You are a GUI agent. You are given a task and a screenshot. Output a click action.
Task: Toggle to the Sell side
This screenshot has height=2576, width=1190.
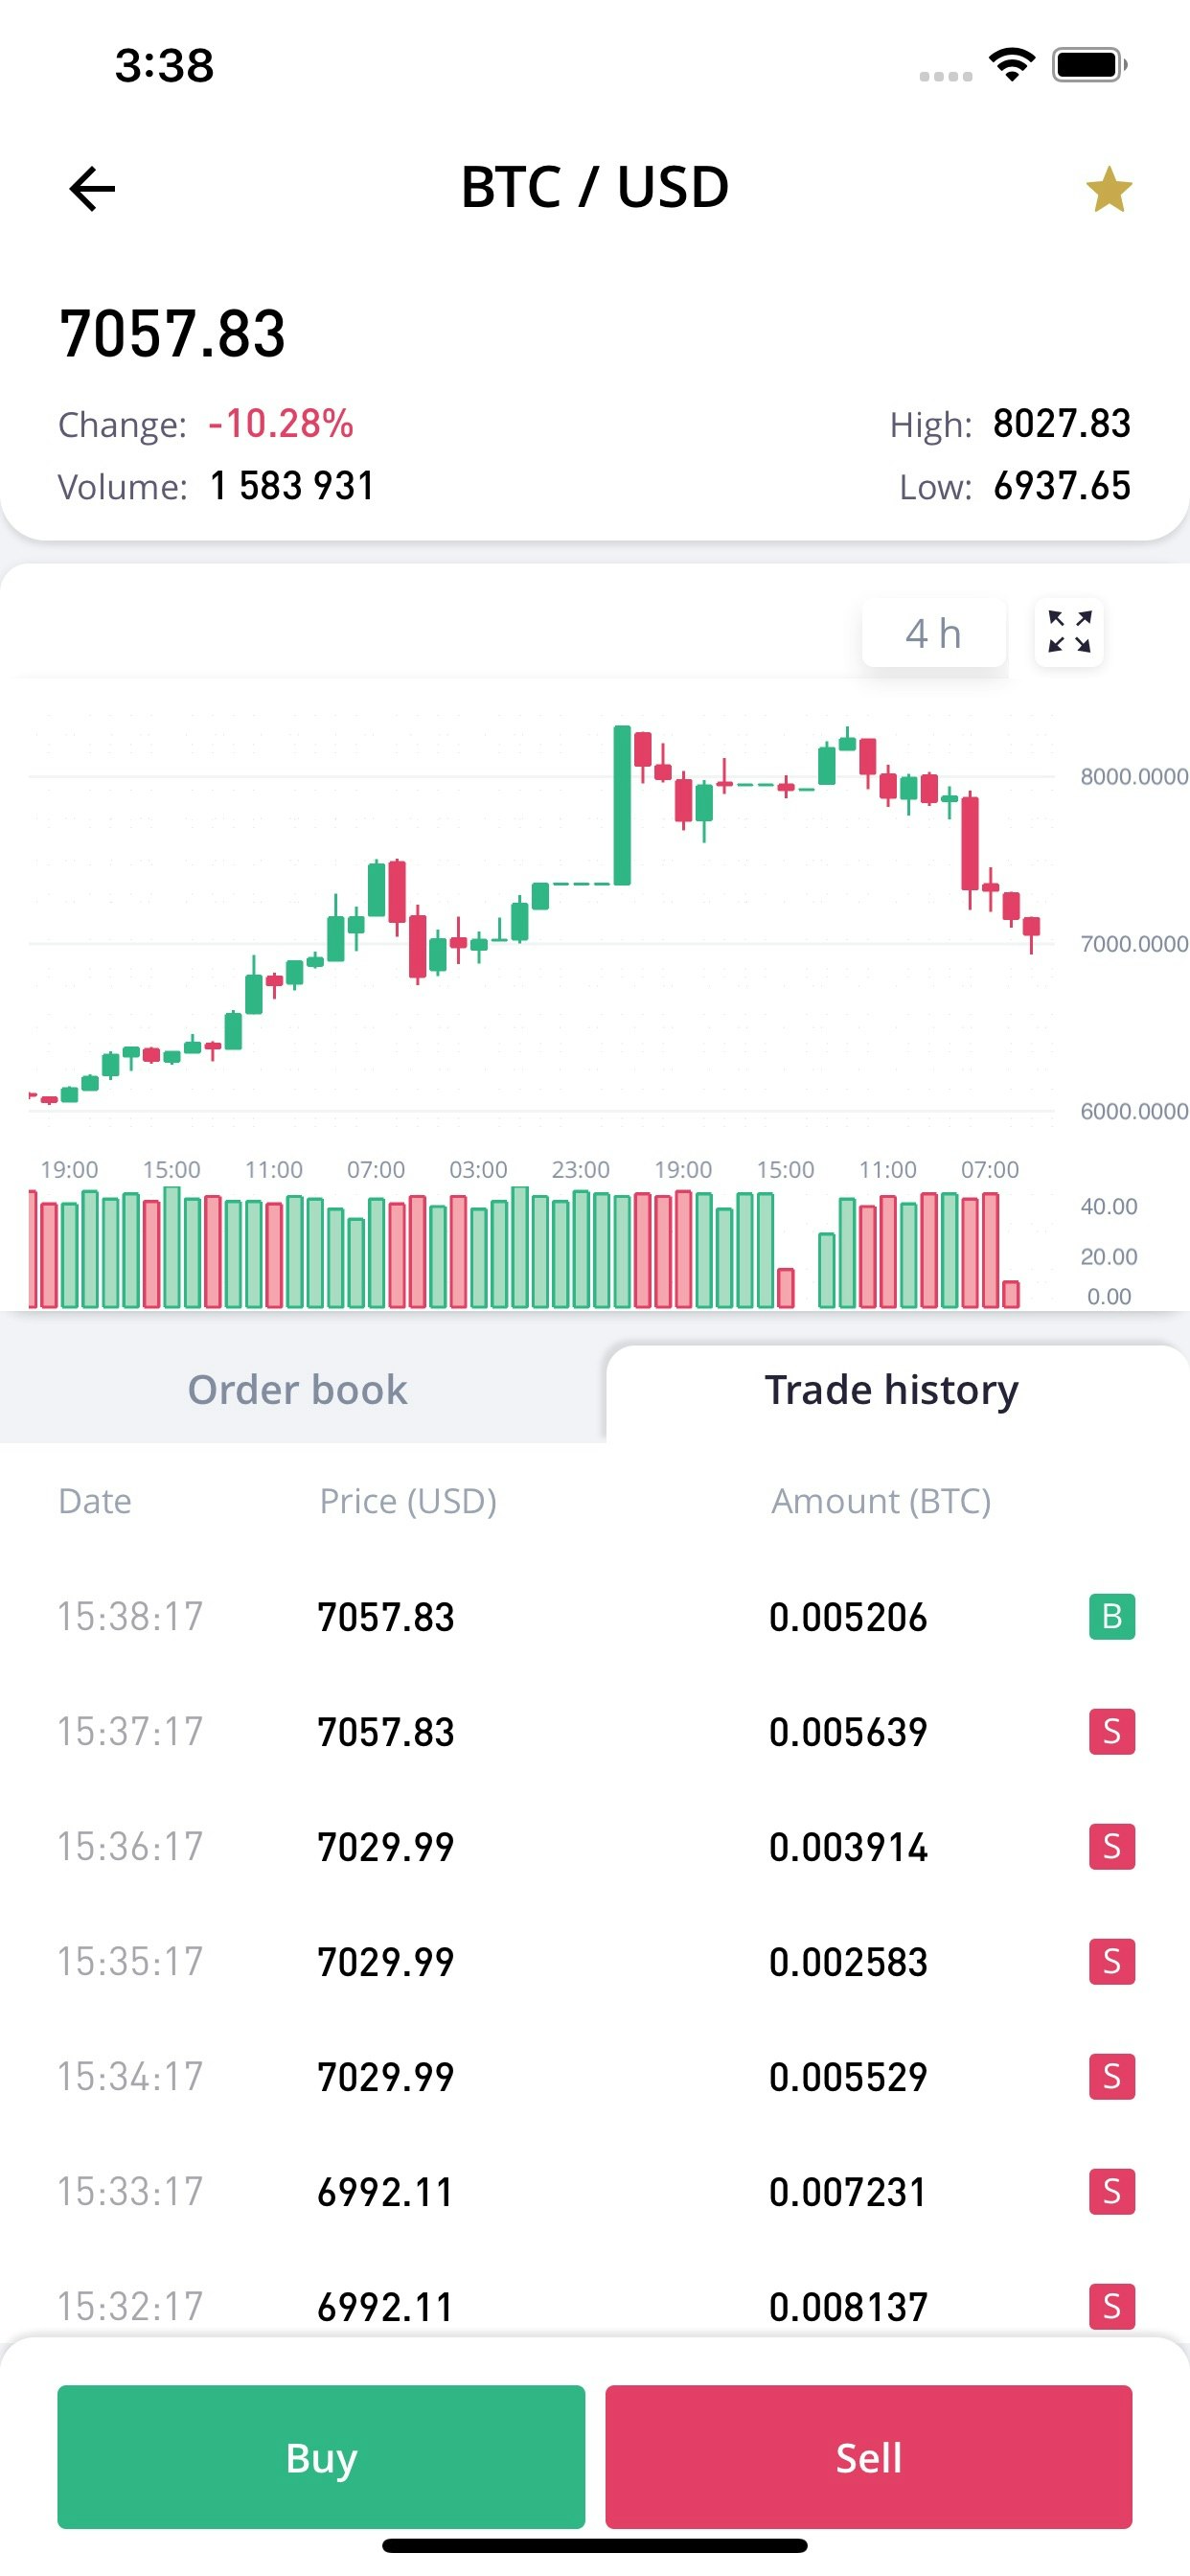click(x=868, y=2459)
